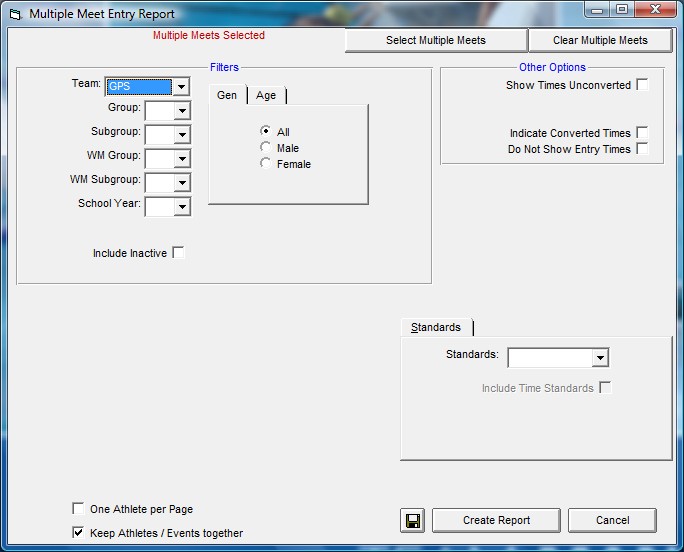The height and width of the screenshot is (552, 684).
Task: Select the Standards tab
Action: (436, 327)
